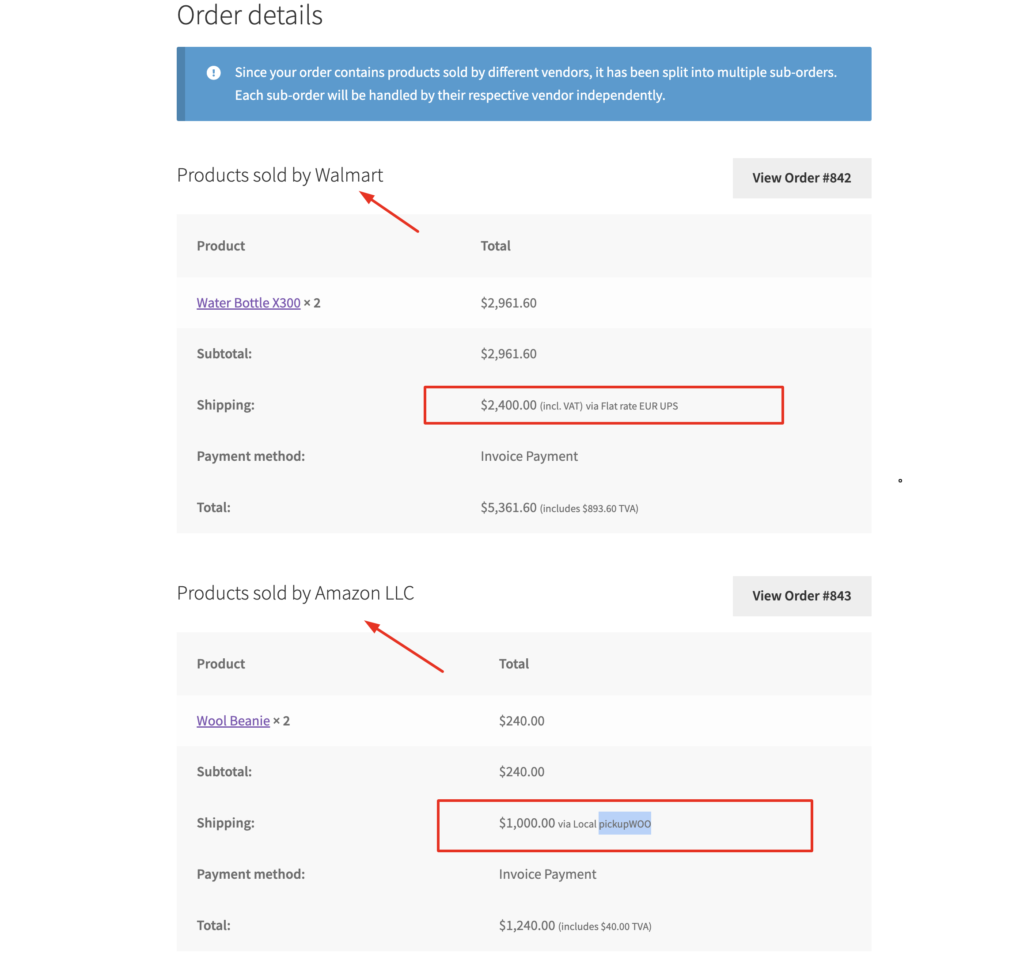
Task: Click the Amazon shipping amount $1,000.00
Action: click(x=526, y=823)
